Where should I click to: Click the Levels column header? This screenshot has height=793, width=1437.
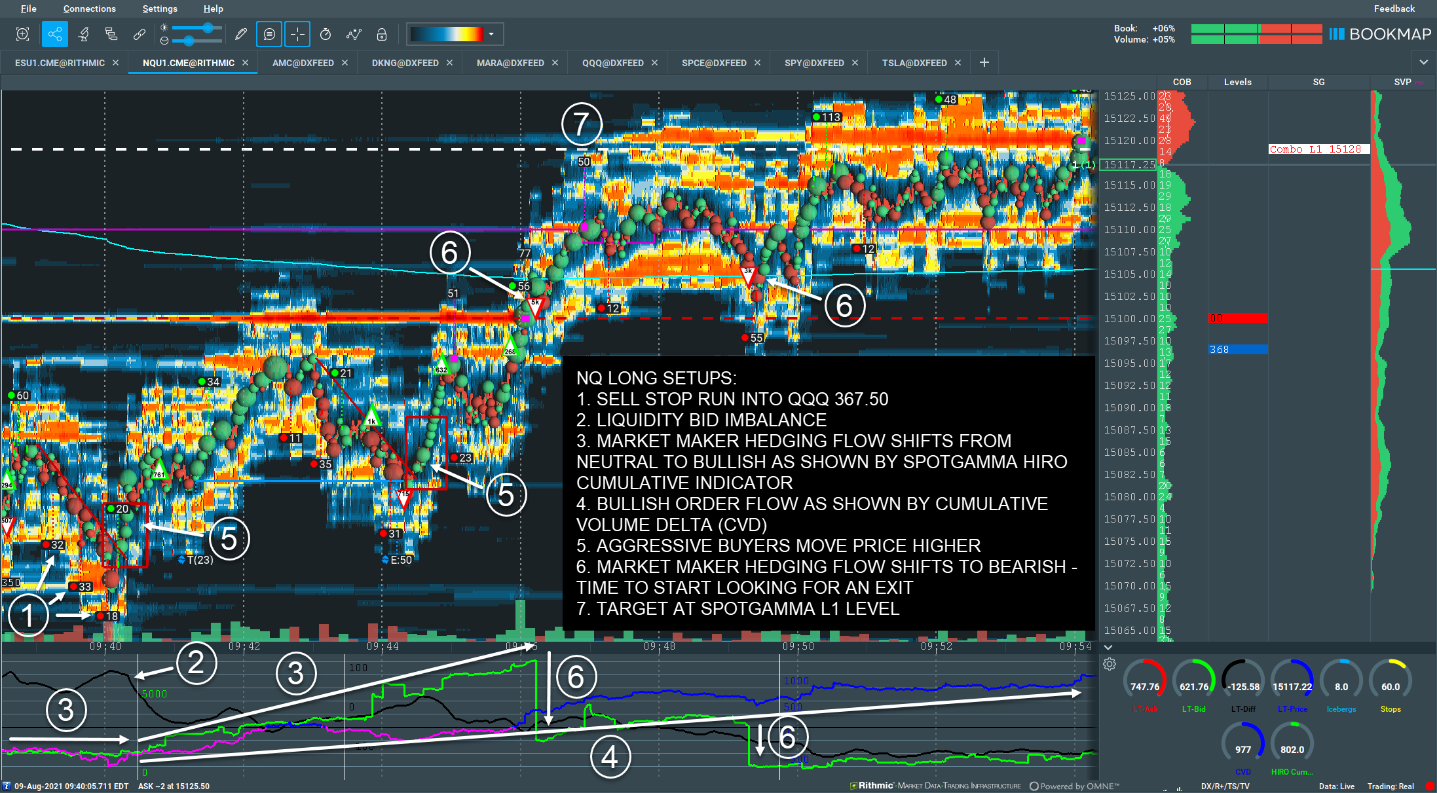[1237, 82]
